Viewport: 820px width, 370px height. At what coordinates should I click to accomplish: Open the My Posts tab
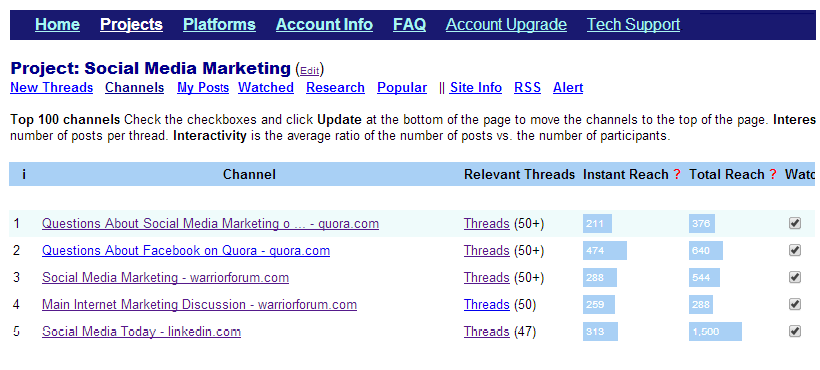(203, 88)
